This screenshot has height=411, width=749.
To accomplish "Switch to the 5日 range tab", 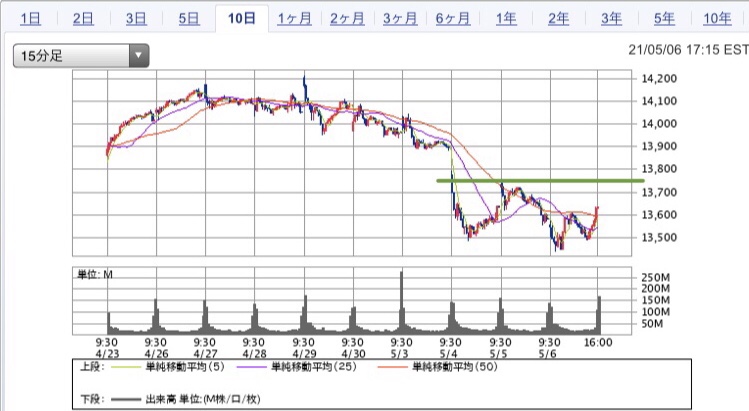I will point(189,19).
